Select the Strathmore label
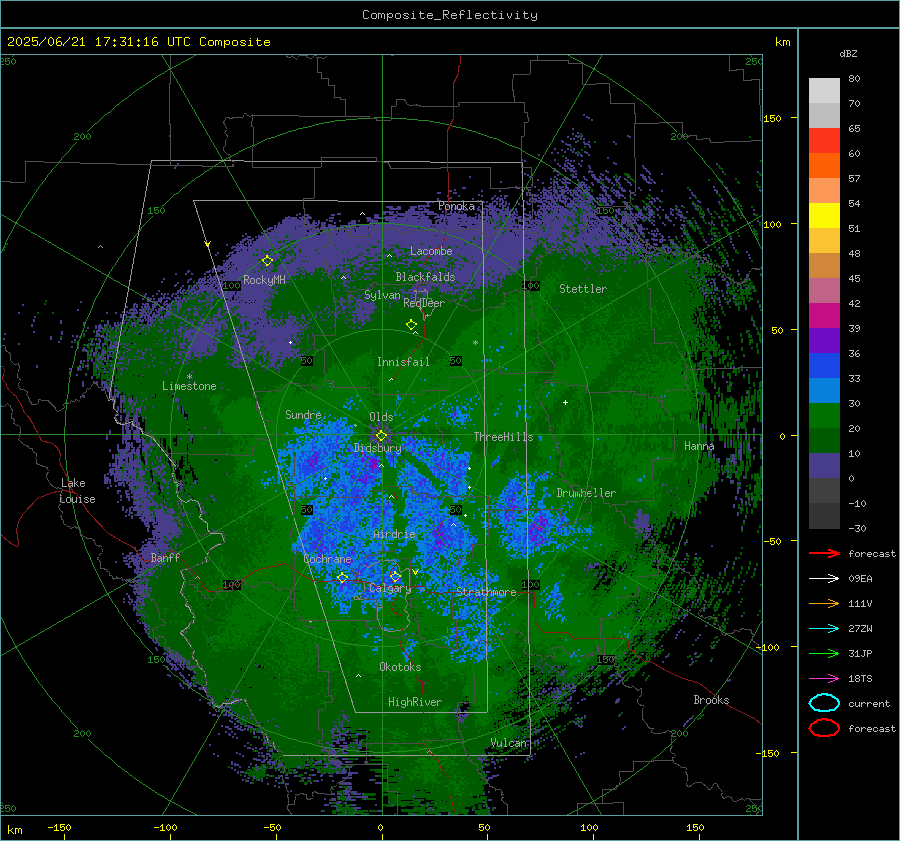Screen dimensions: 900x841 pyautogui.click(x=486, y=592)
